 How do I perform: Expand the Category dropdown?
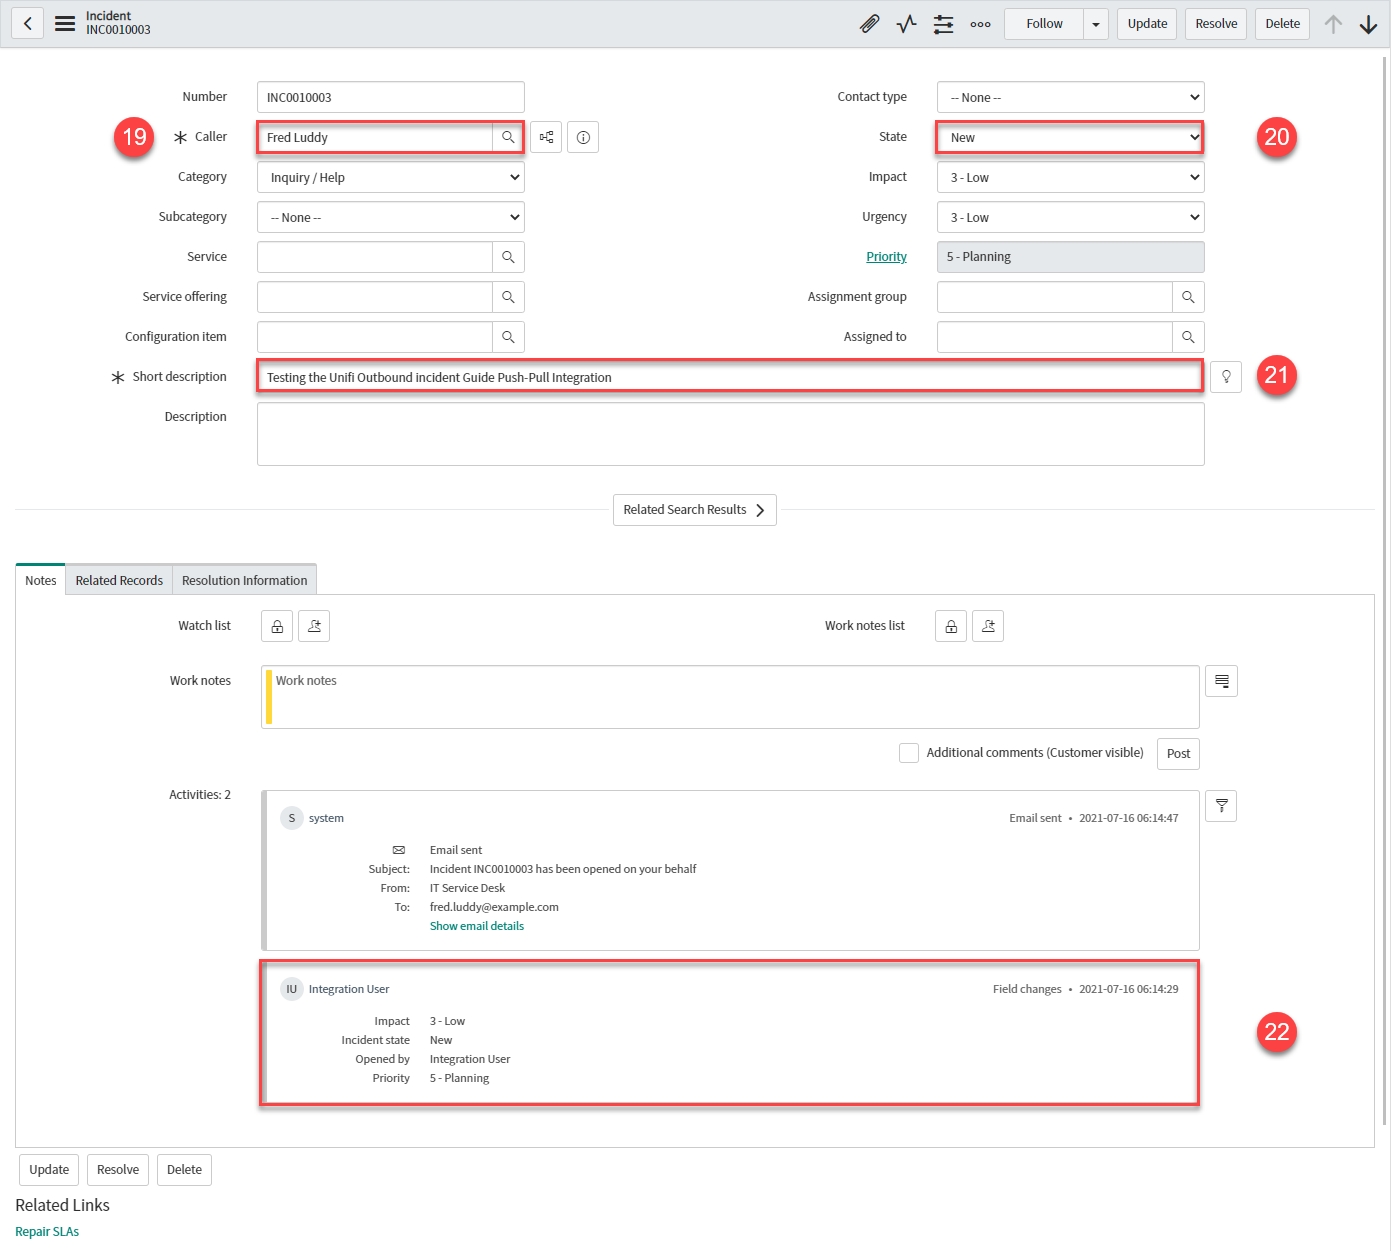tap(391, 177)
